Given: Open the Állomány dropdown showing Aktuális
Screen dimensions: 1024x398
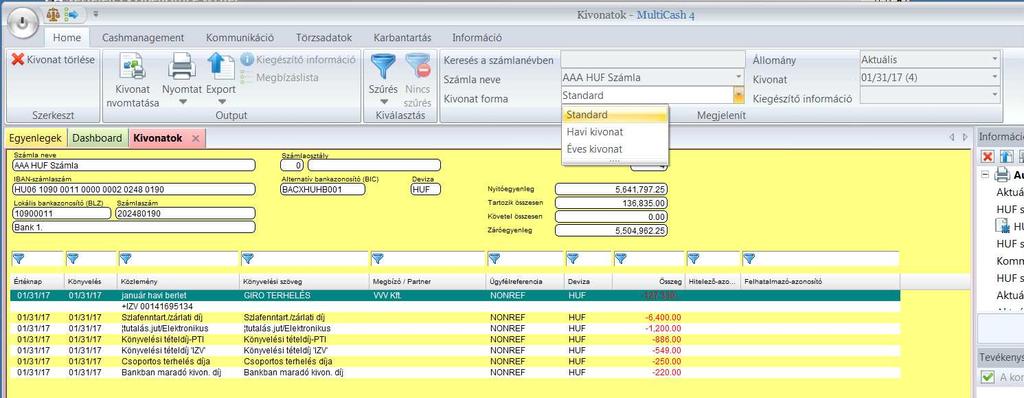Looking at the screenshot, I should click(930, 59).
